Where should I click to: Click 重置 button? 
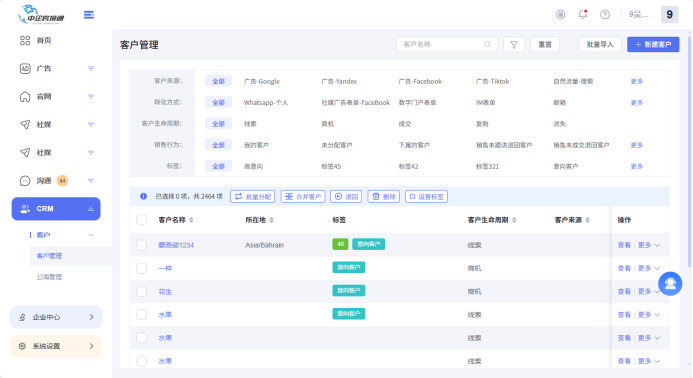pyautogui.click(x=544, y=44)
